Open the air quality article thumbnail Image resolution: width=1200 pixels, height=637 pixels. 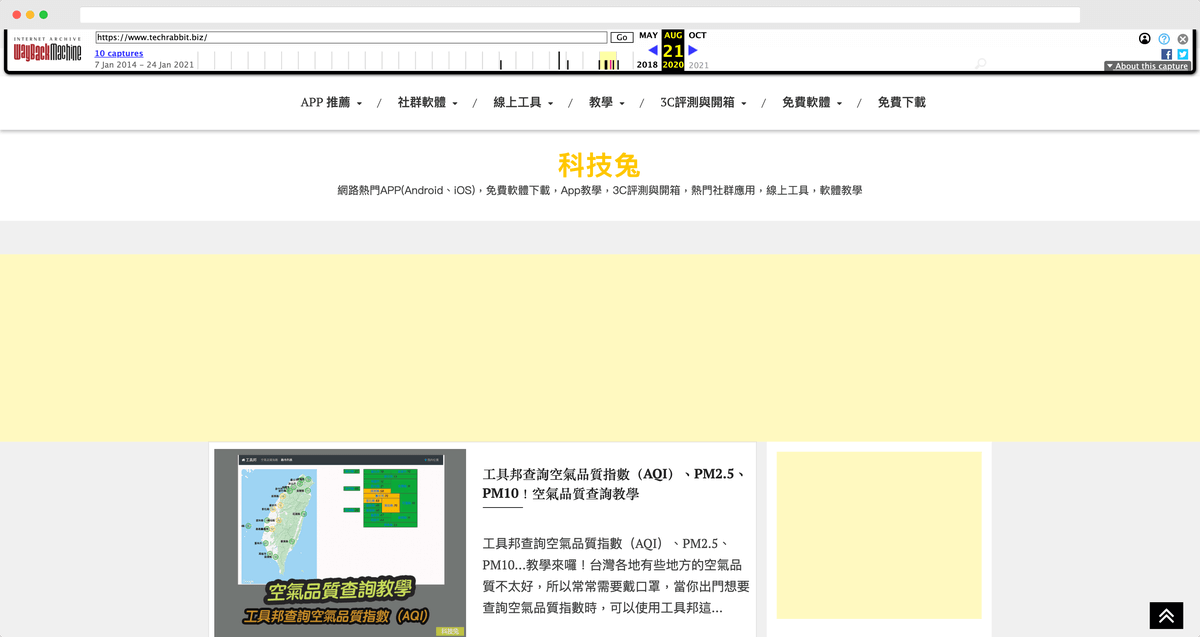[340, 543]
